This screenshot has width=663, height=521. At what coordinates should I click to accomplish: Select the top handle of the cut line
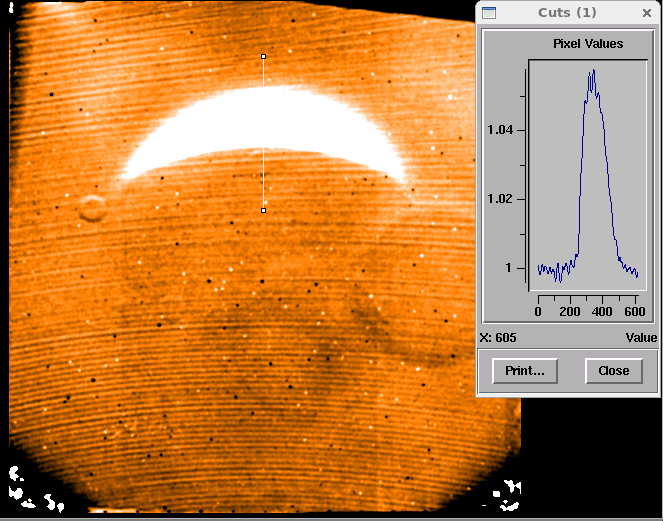264,57
